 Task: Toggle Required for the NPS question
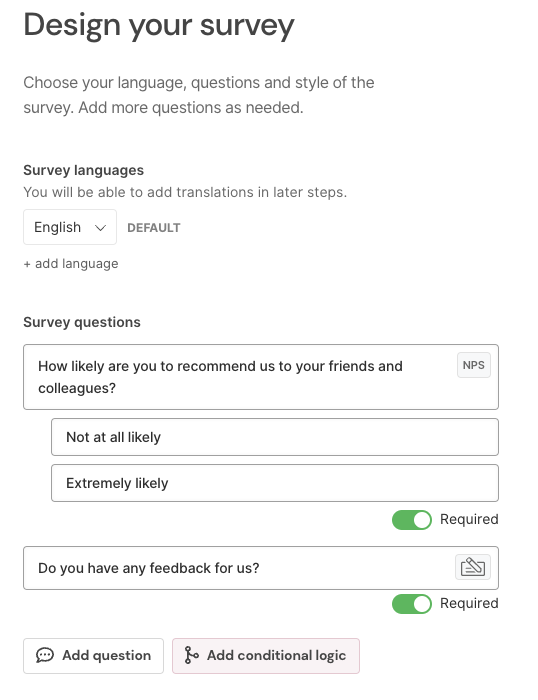pos(412,520)
